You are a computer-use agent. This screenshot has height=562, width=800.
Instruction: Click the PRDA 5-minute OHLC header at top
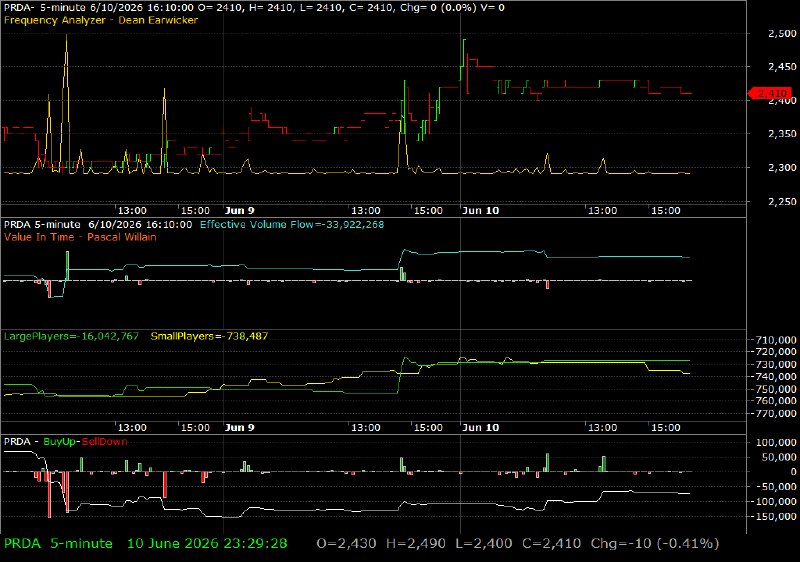[x=254, y=8]
